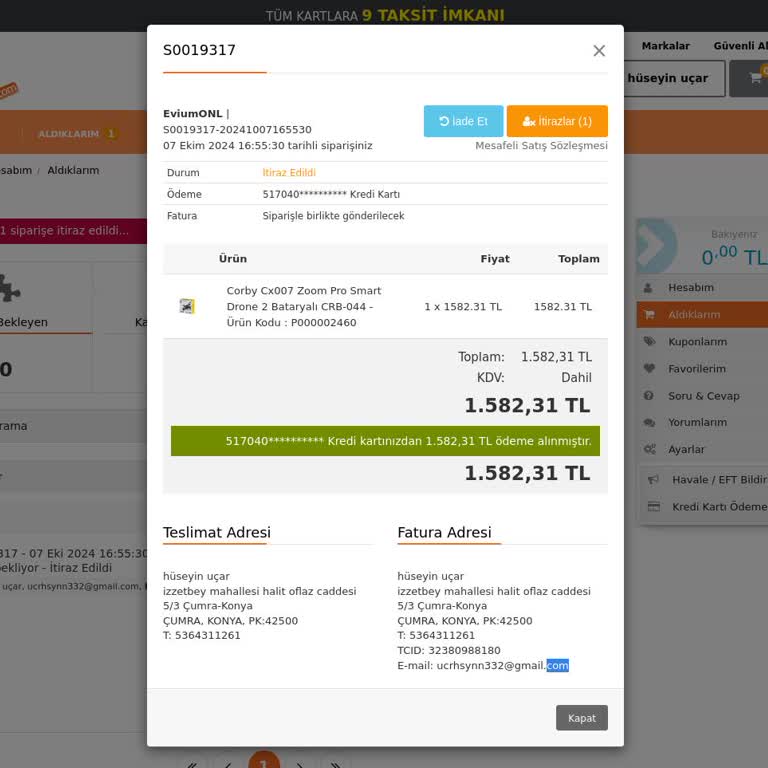
Task: Open Havale / EFT Bildirimi link
Action: pos(720,480)
